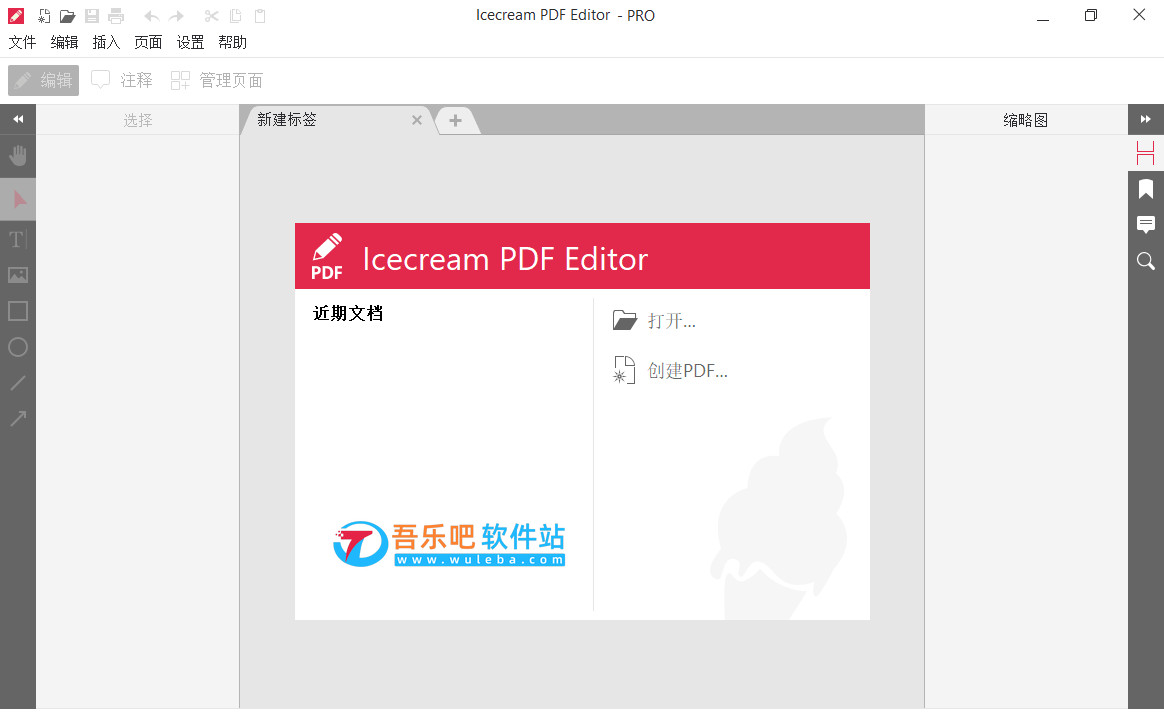Viewport: 1164px width, 727px height.
Task: Select the Image insert tool
Action: click(x=18, y=275)
